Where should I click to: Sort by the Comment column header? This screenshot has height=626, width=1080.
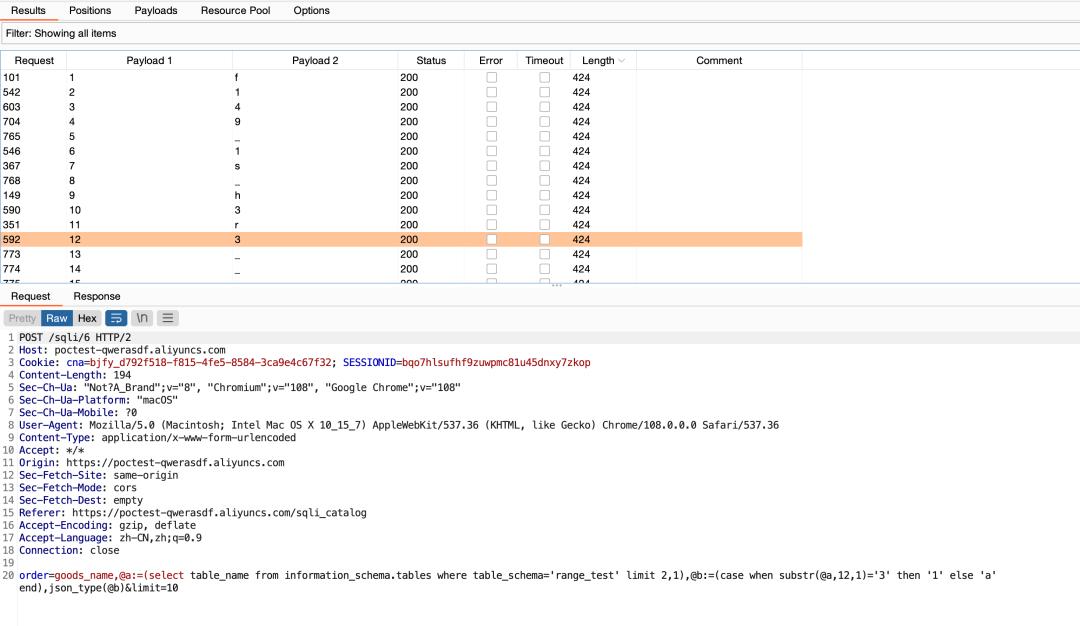(x=719, y=61)
